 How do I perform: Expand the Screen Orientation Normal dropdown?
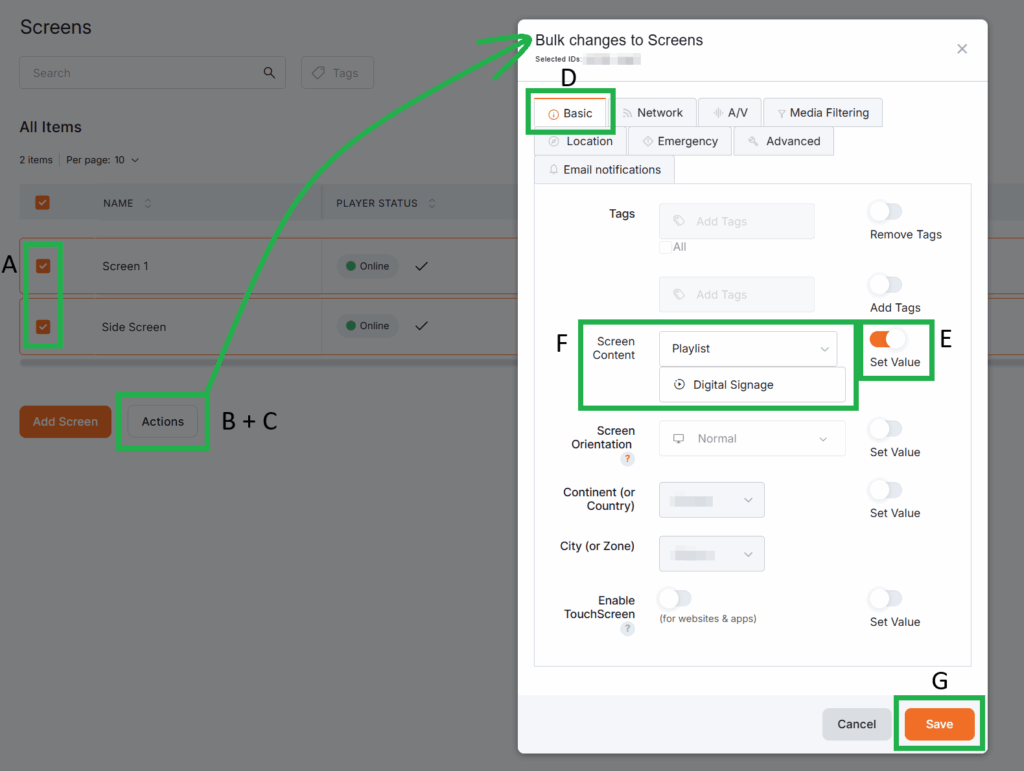[751, 439]
